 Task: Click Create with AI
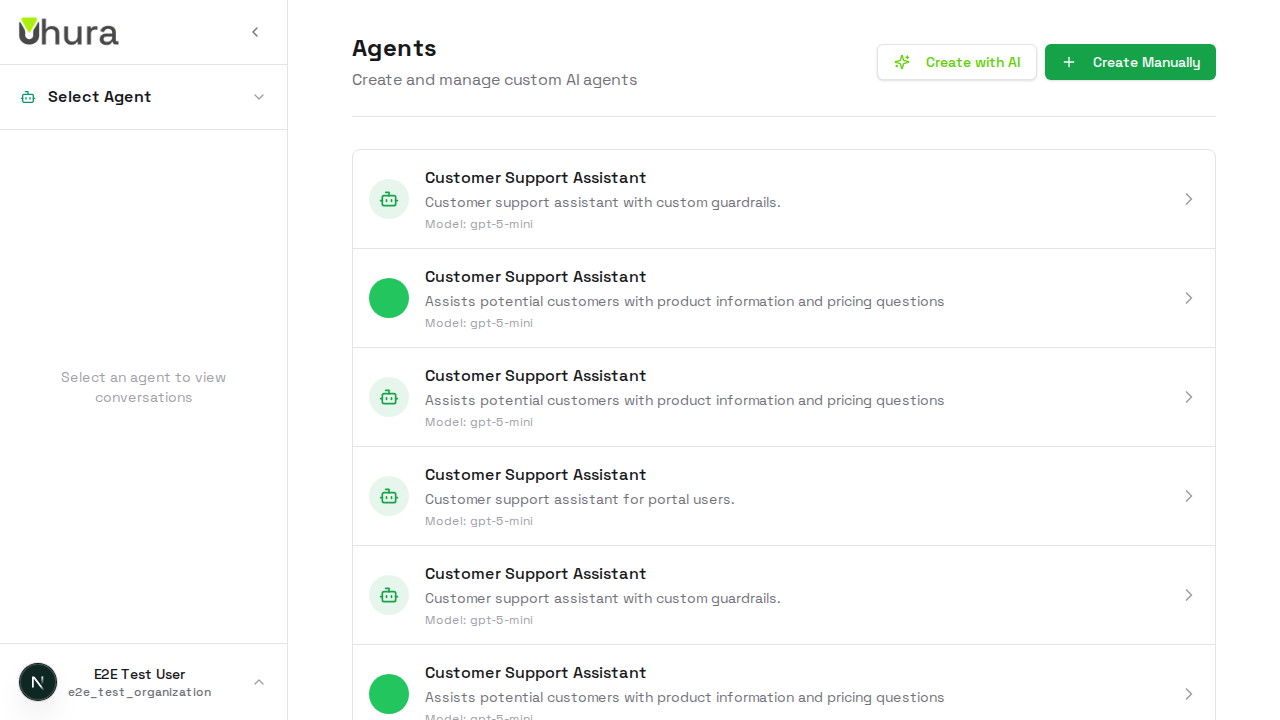click(x=956, y=62)
